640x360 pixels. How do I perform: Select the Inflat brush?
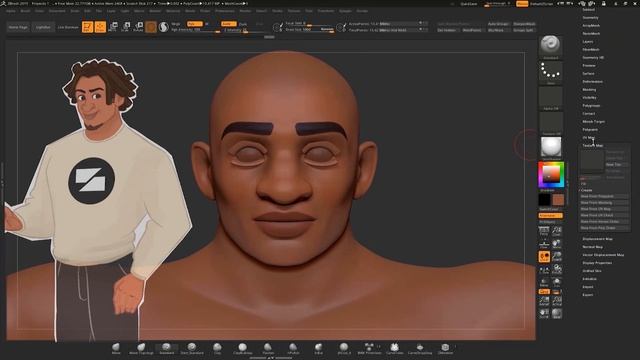click(318, 348)
